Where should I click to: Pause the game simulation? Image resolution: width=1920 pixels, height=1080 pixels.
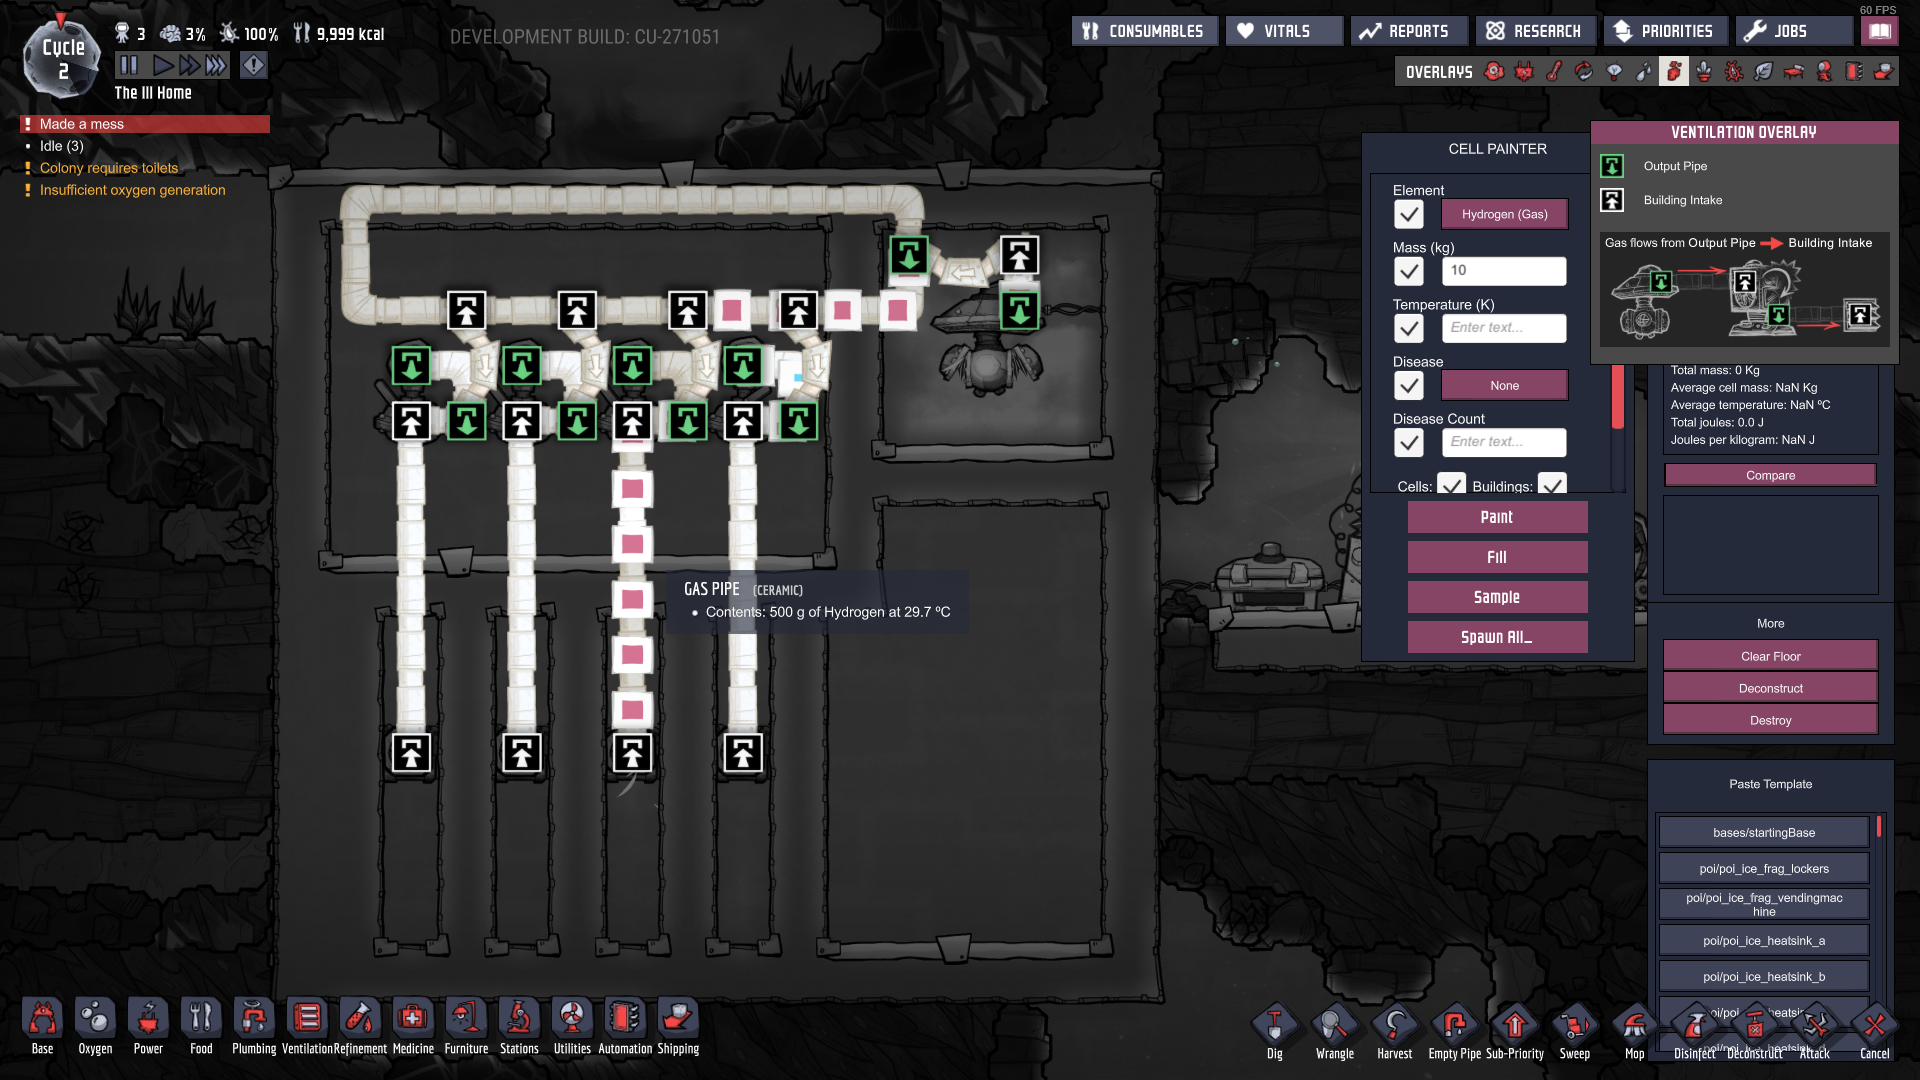tap(129, 66)
